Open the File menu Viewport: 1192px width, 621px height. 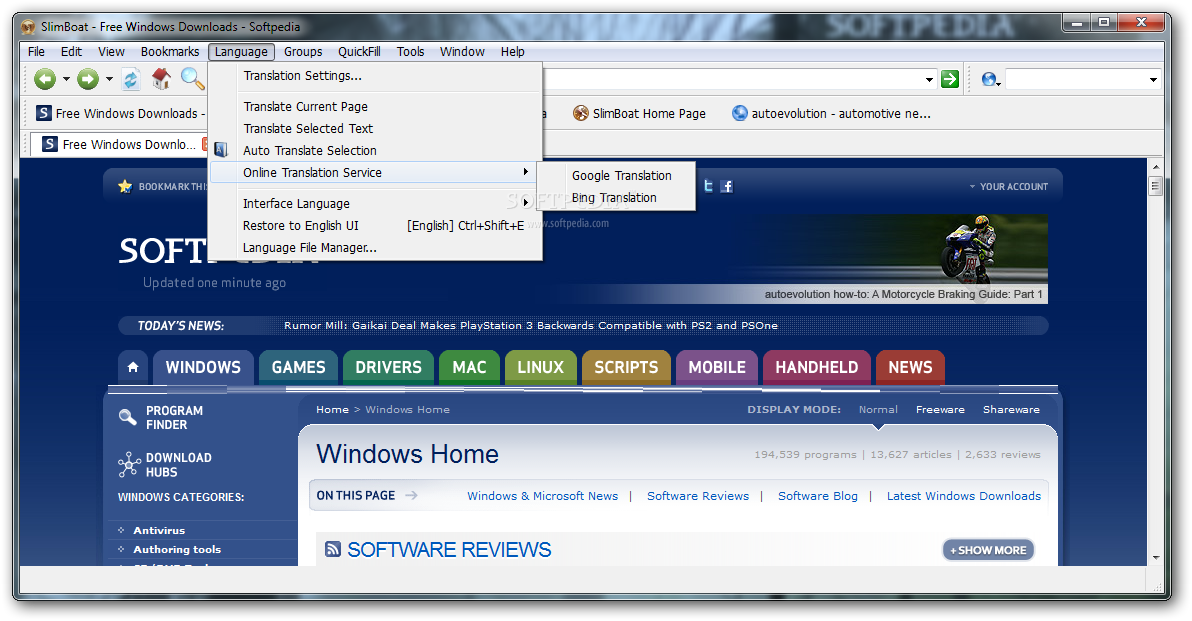click(36, 52)
